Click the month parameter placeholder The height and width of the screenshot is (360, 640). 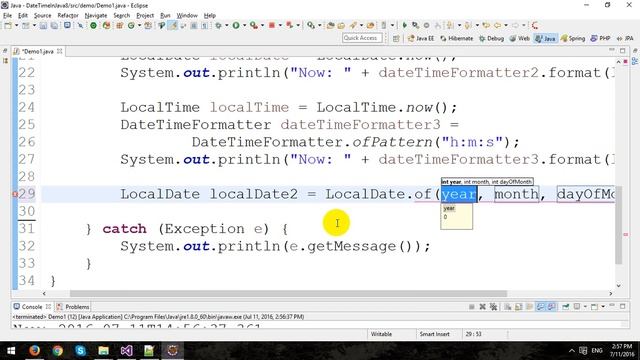pos(516,194)
